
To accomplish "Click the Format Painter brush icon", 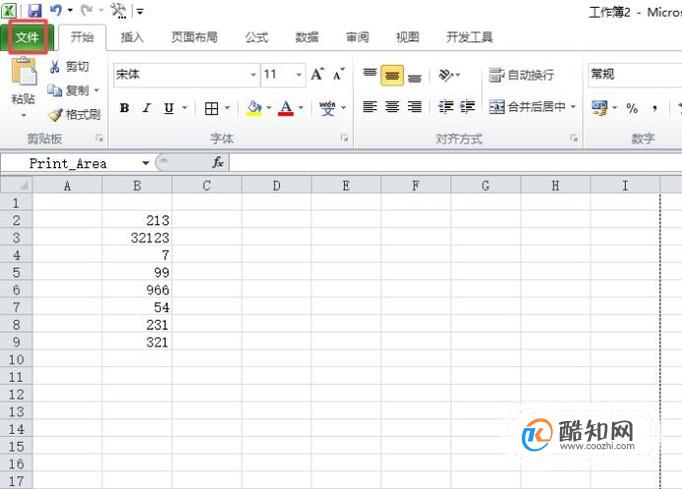I will [x=55, y=115].
